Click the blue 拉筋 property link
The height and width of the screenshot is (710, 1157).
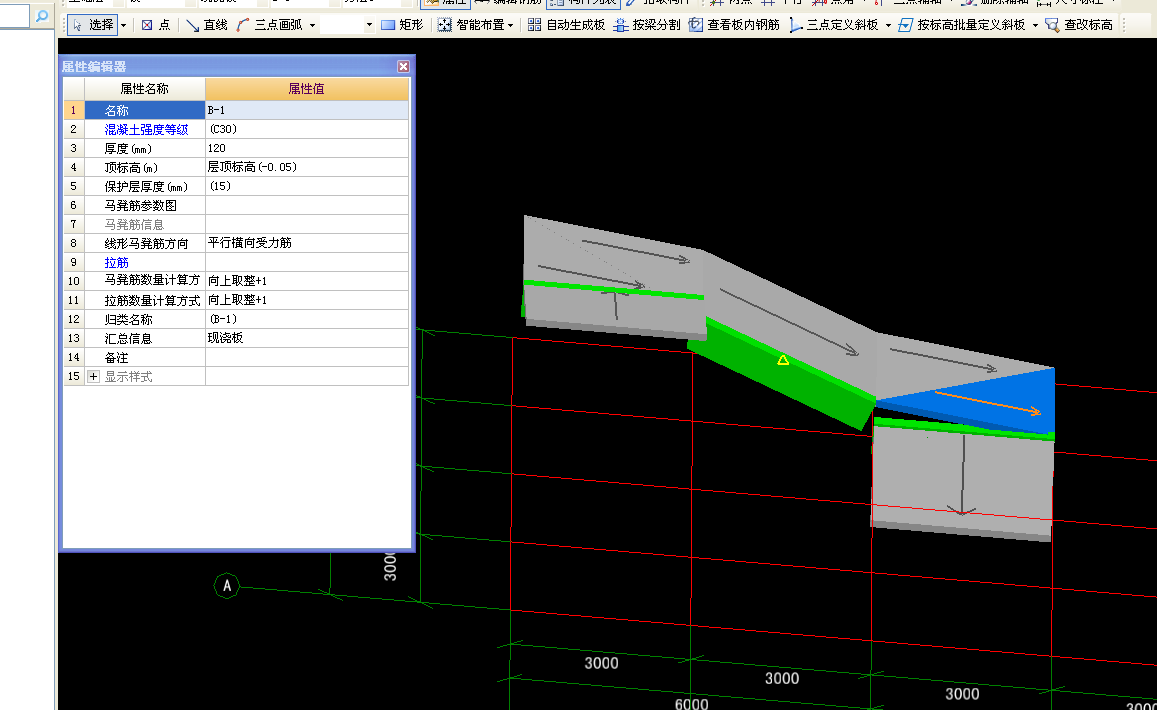coord(117,263)
